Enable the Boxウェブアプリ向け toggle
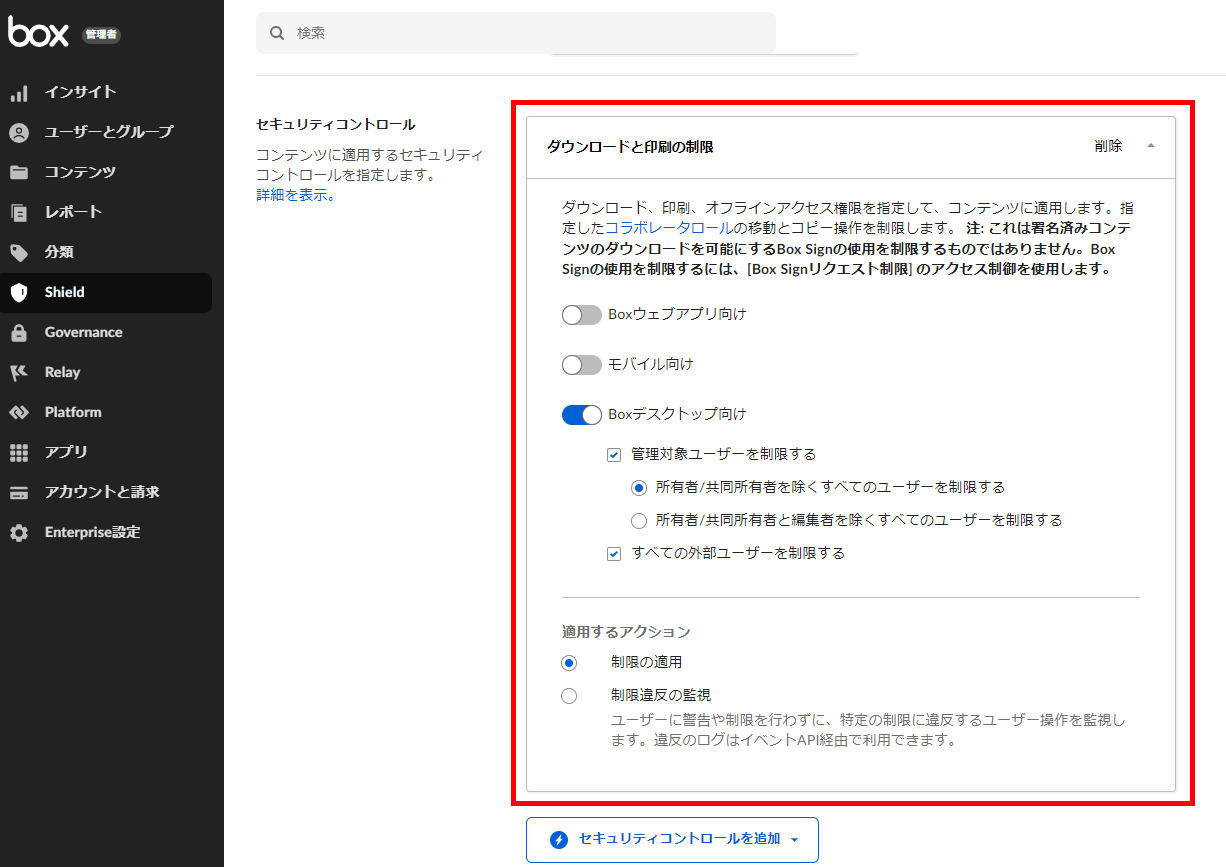1226x867 pixels. tap(581, 315)
